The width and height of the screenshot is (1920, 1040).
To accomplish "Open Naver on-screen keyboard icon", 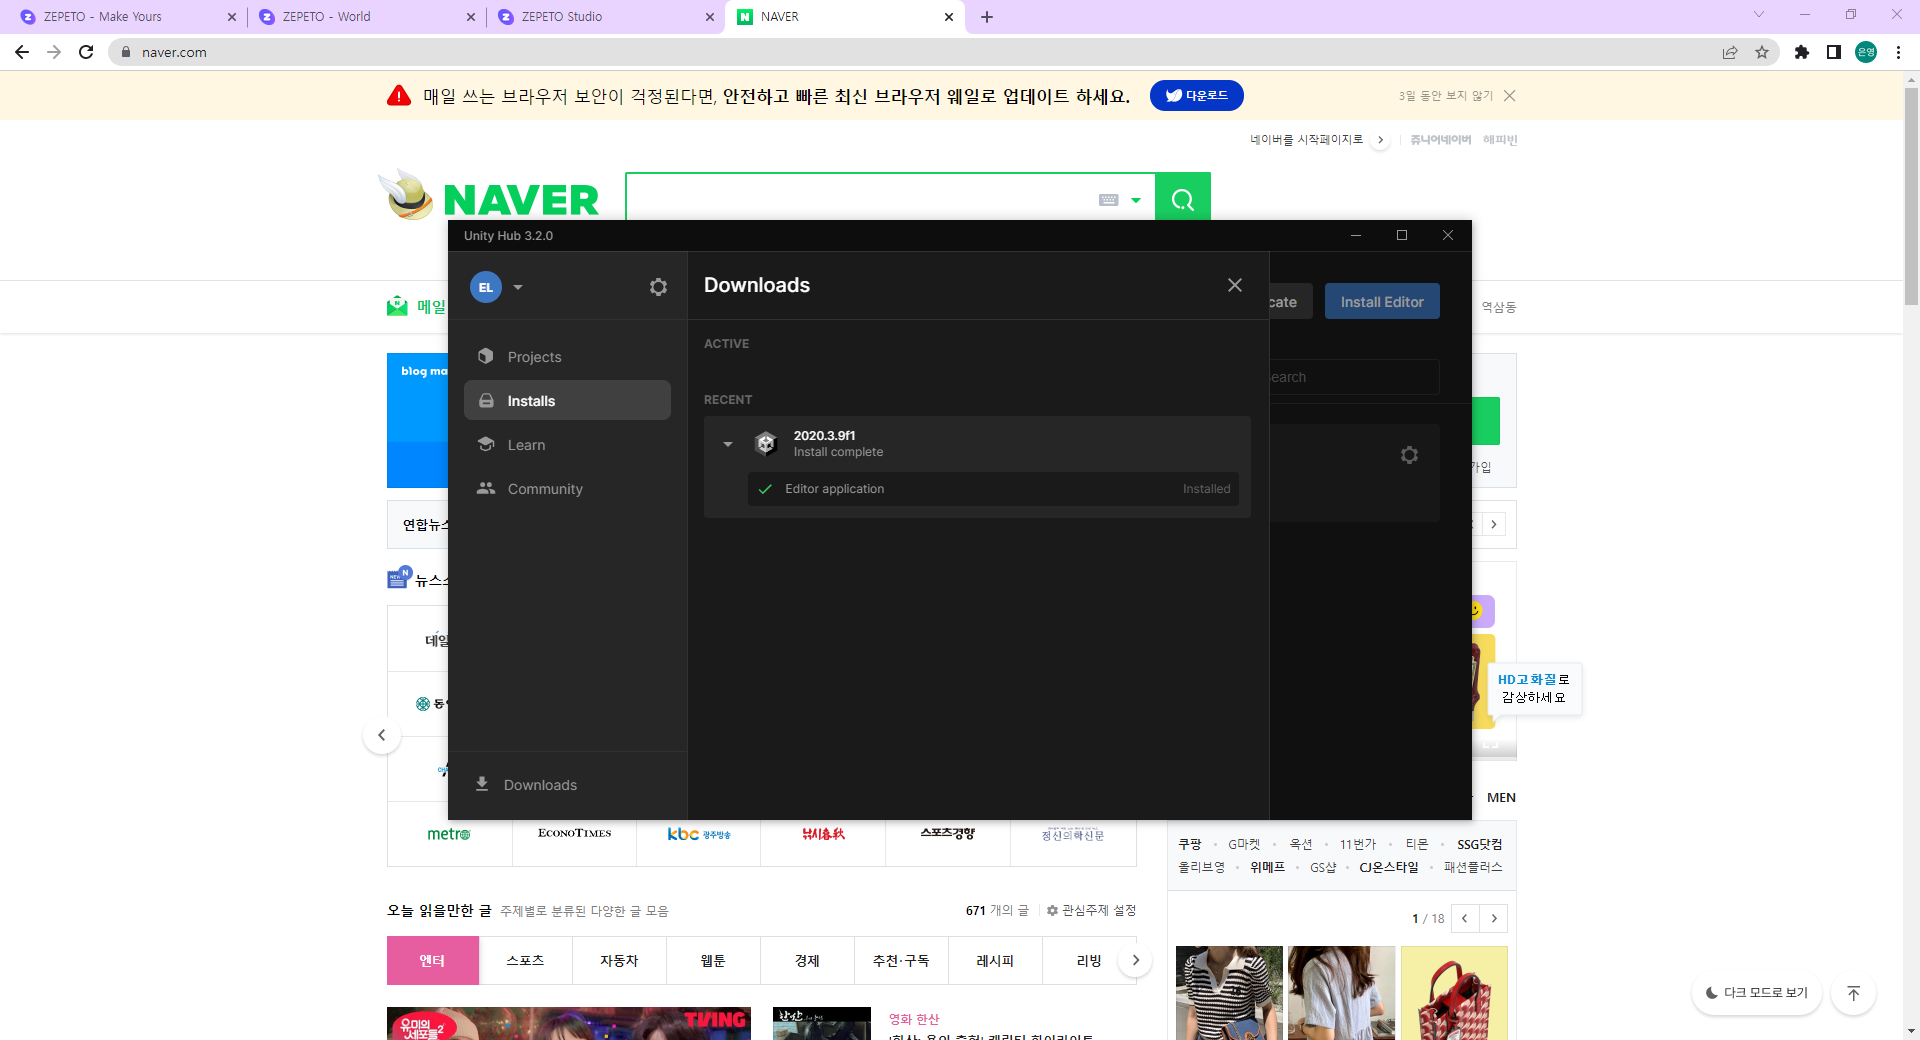I will (1108, 200).
